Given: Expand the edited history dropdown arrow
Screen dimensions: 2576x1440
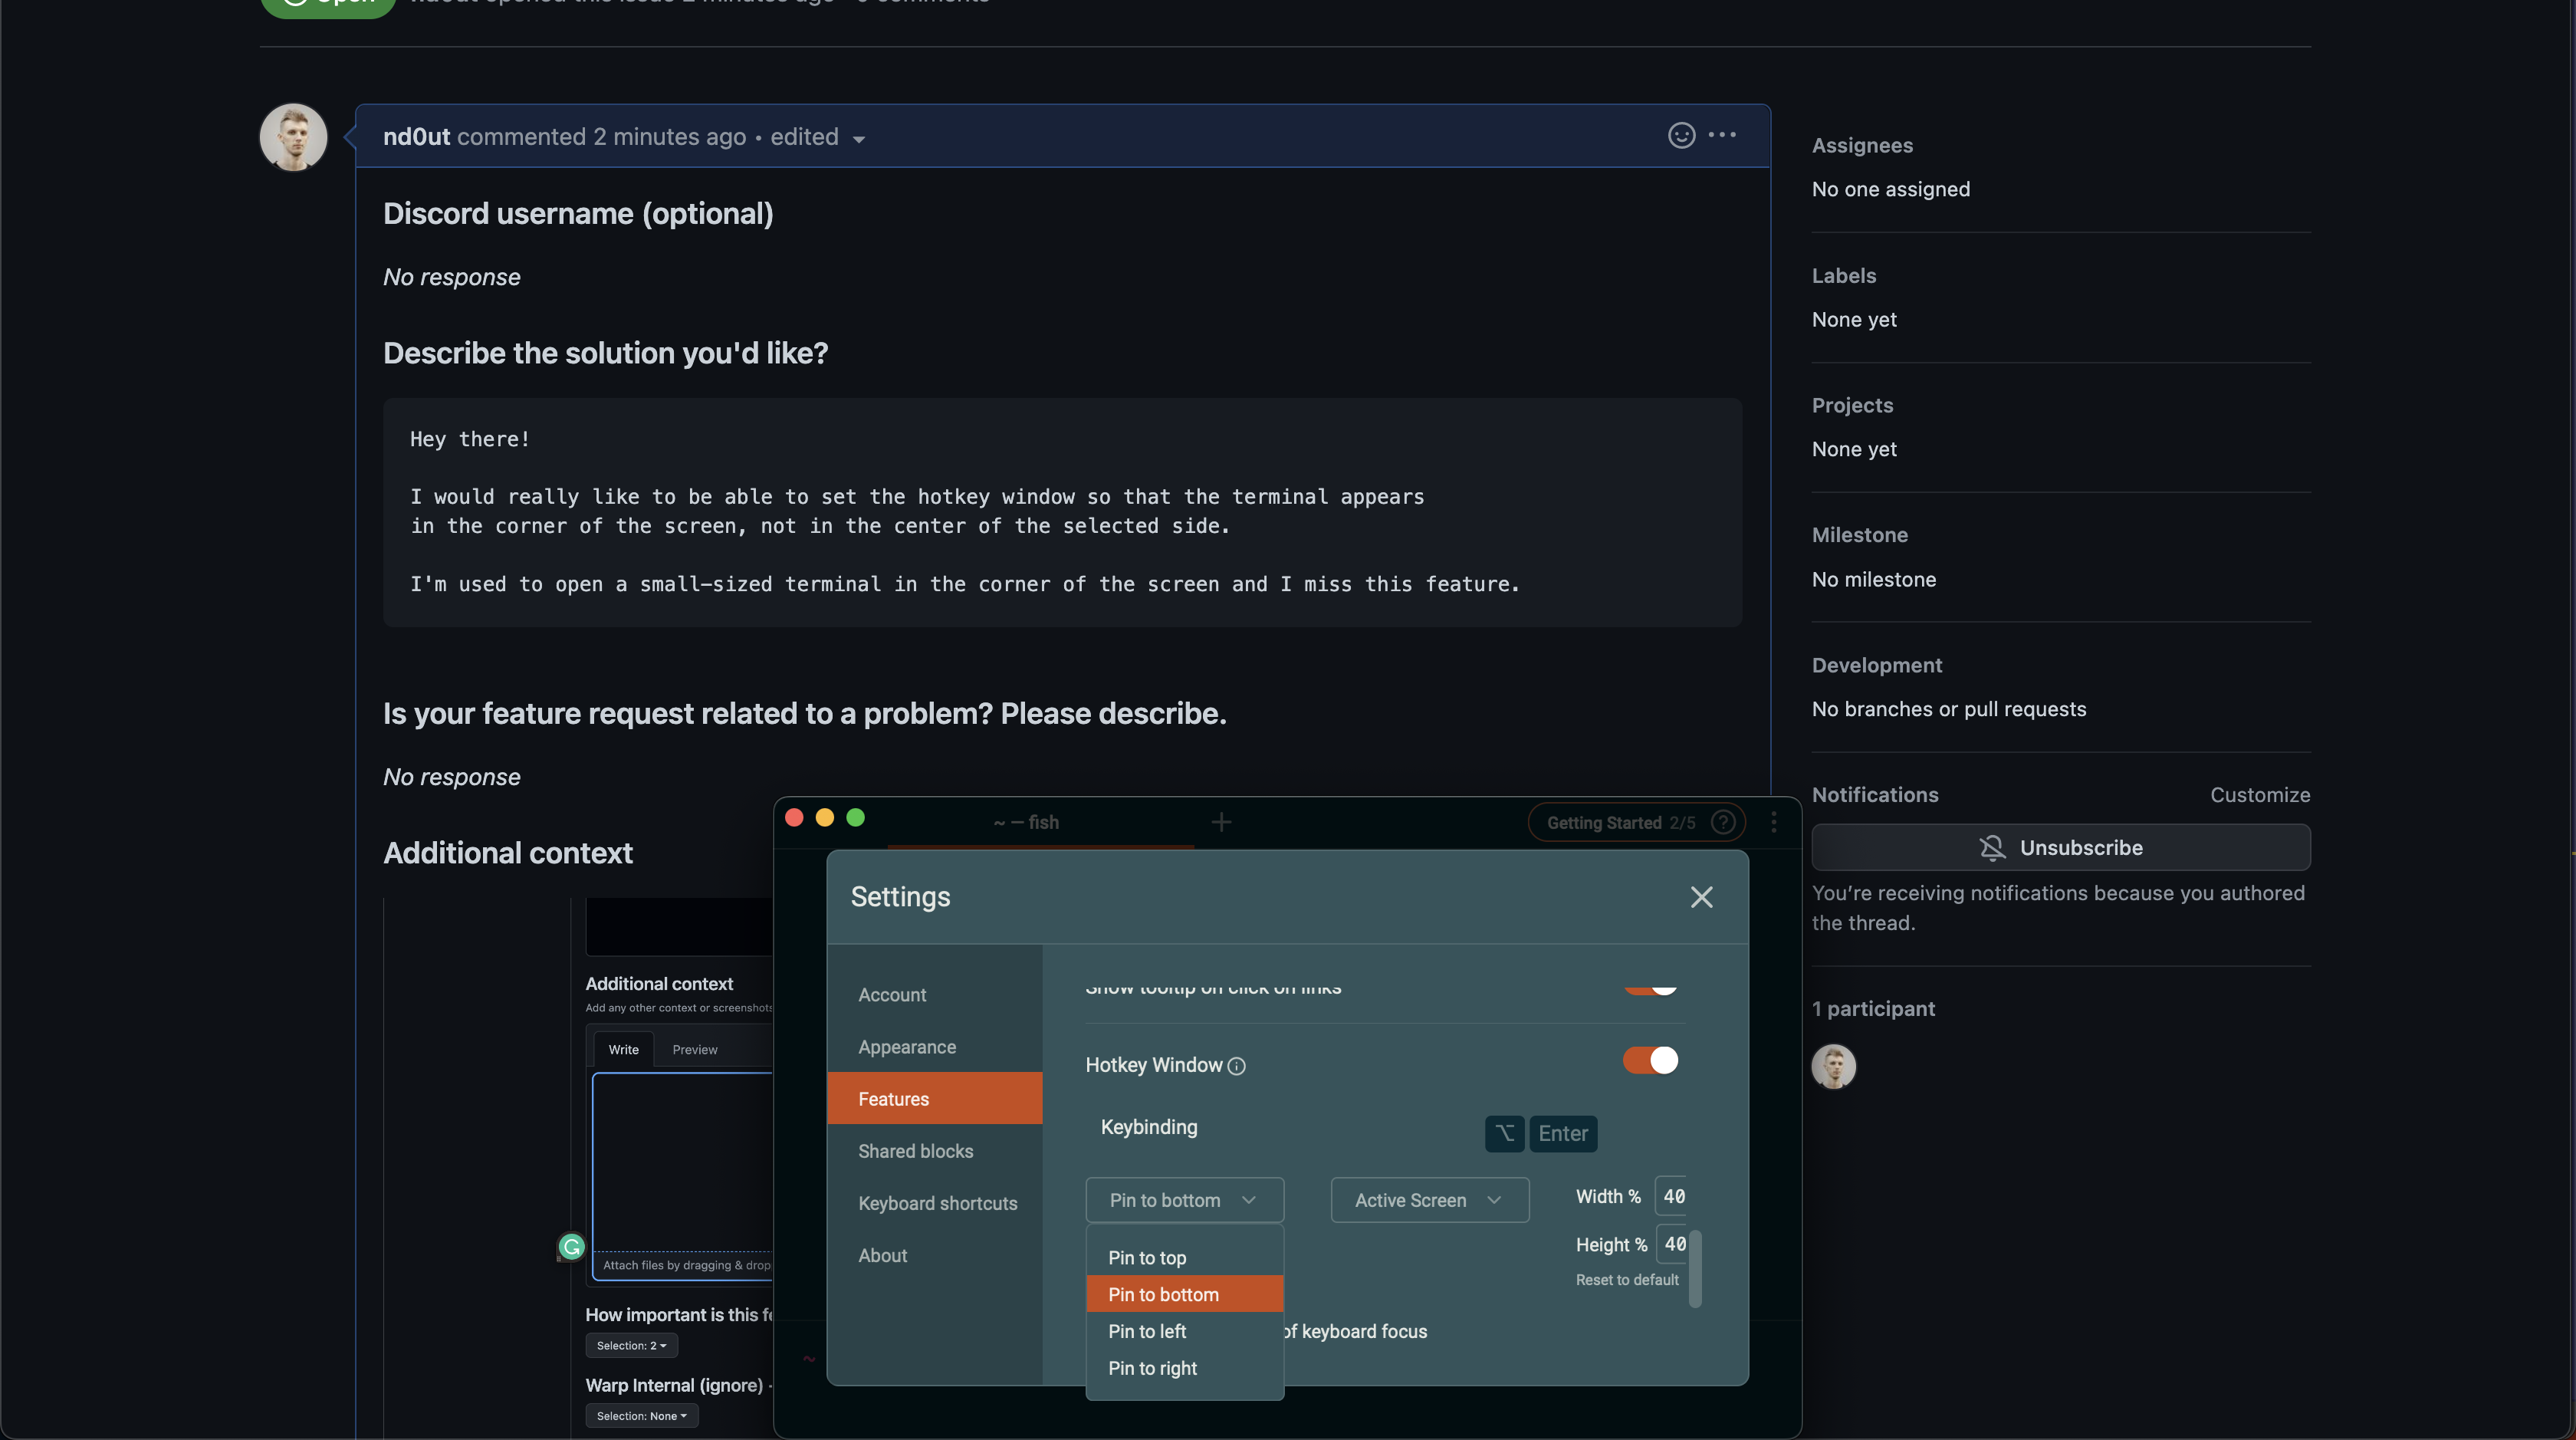Looking at the screenshot, I should (x=858, y=139).
